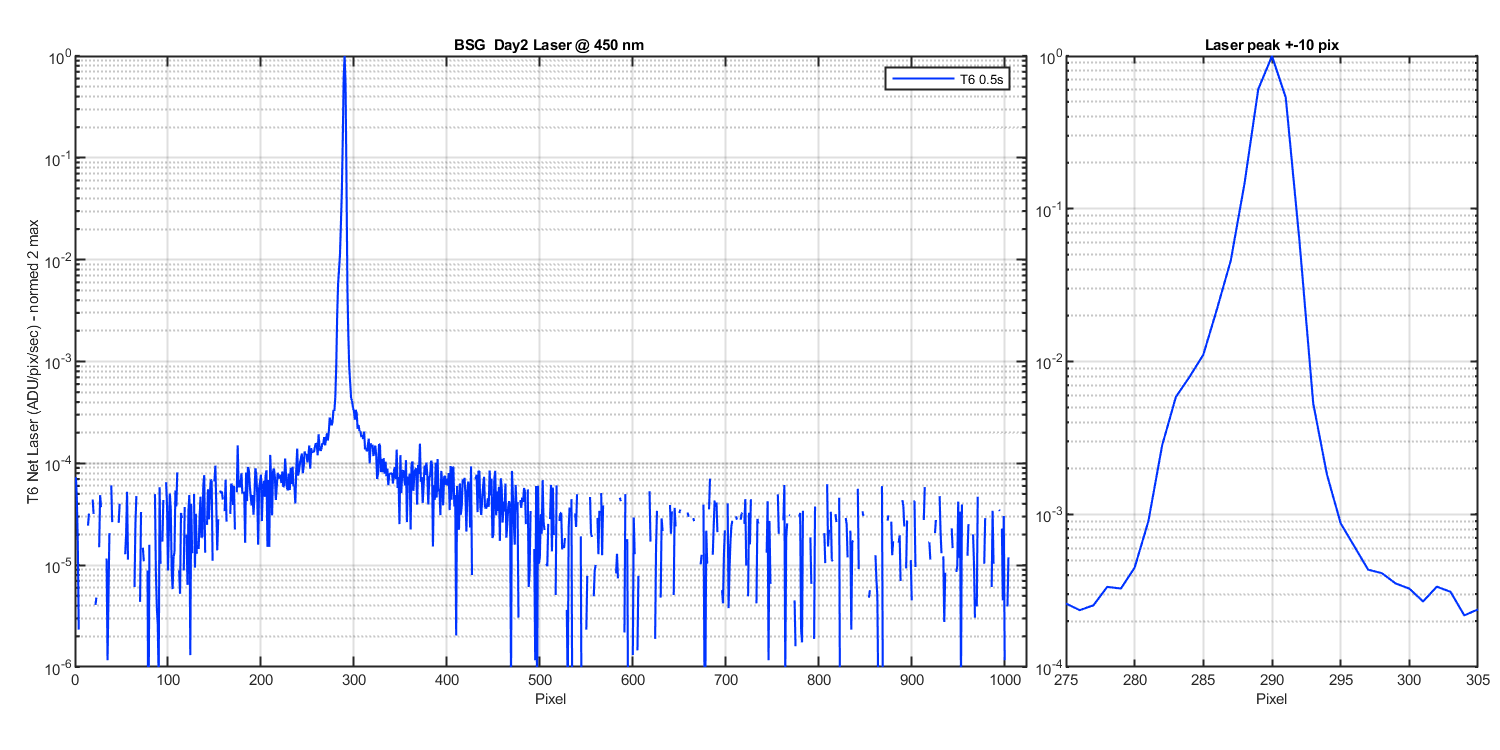This screenshot has height=750, width=1500.
Task: Click the x-axis tick label '1000'
Action: (1005, 680)
